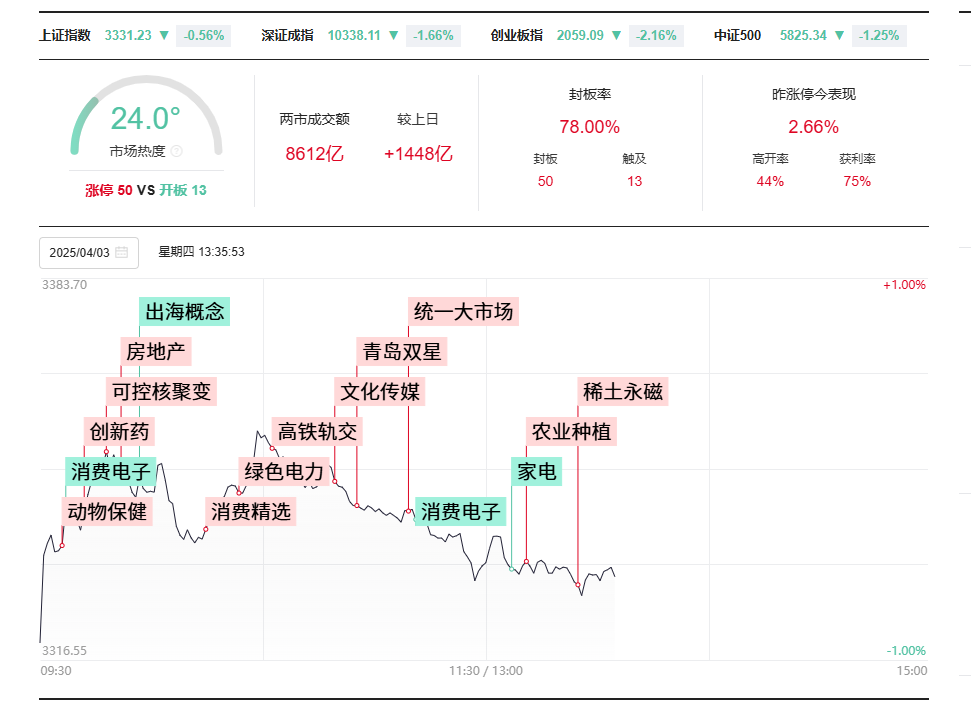Image resolution: width=971 pixels, height=701 pixels.
Task: Open the 创业板指 index name link
Action: point(516,35)
